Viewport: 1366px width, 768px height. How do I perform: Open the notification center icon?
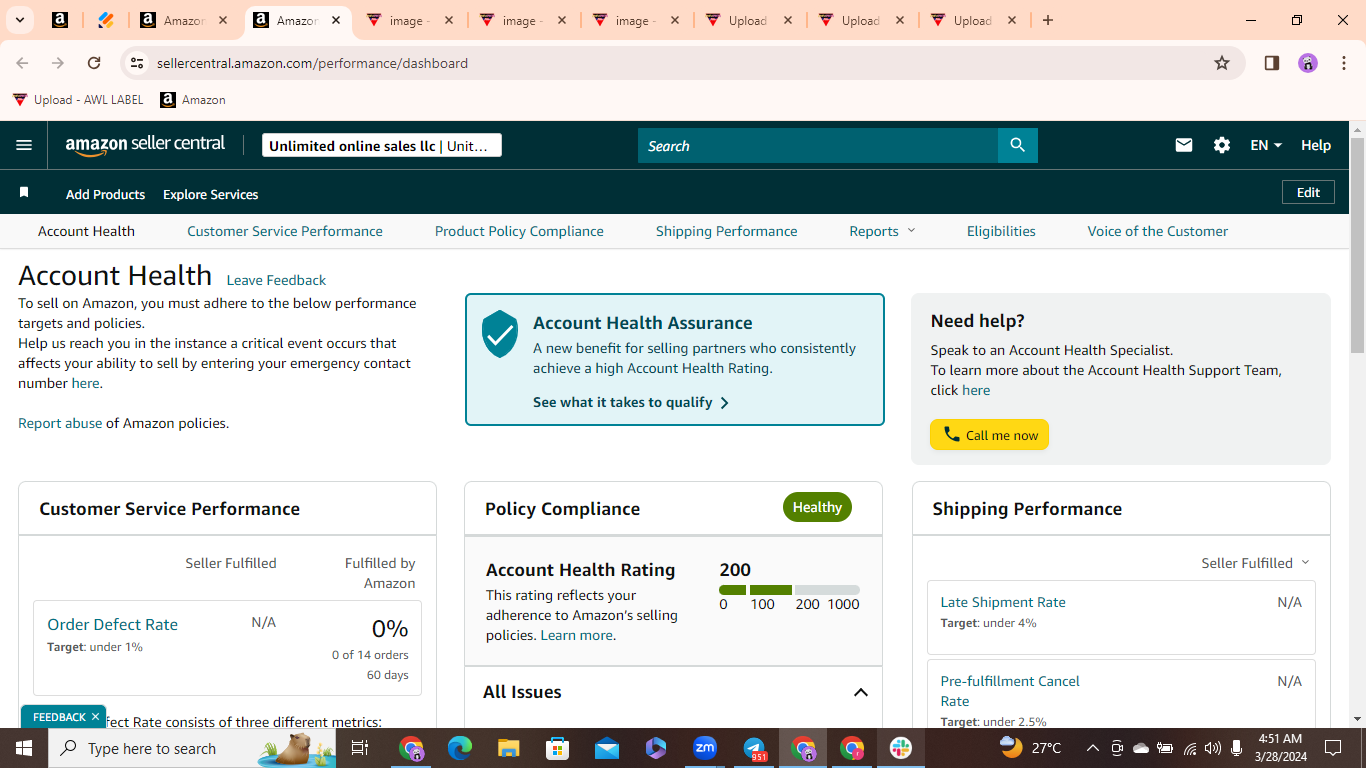click(x=1332, y=748)
